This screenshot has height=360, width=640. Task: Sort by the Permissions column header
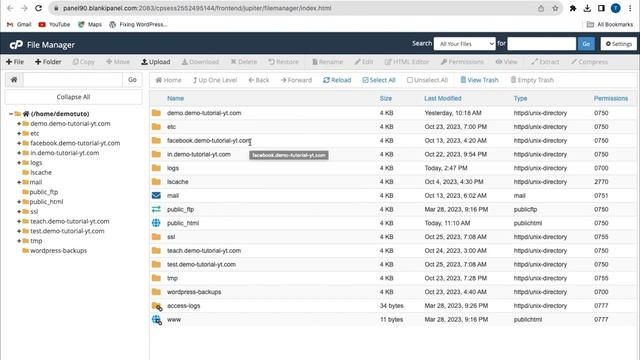[611, 98]
